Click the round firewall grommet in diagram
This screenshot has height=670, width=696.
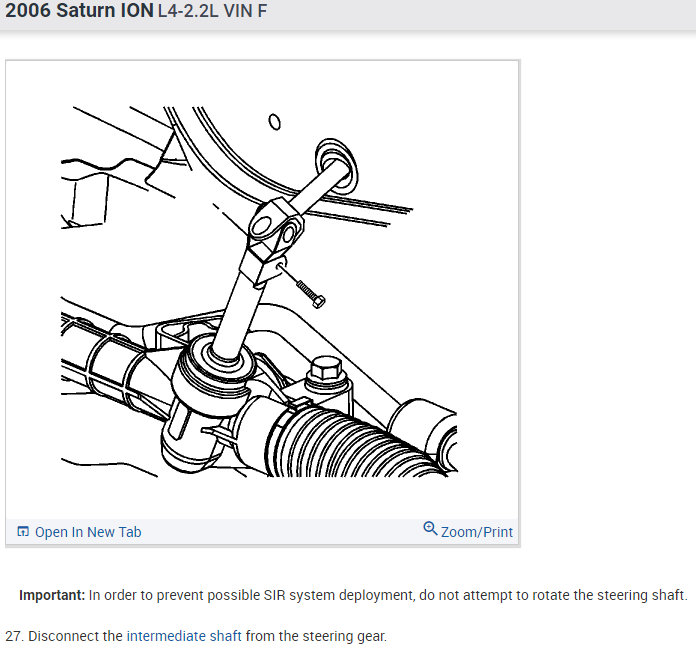pos(336,166)
